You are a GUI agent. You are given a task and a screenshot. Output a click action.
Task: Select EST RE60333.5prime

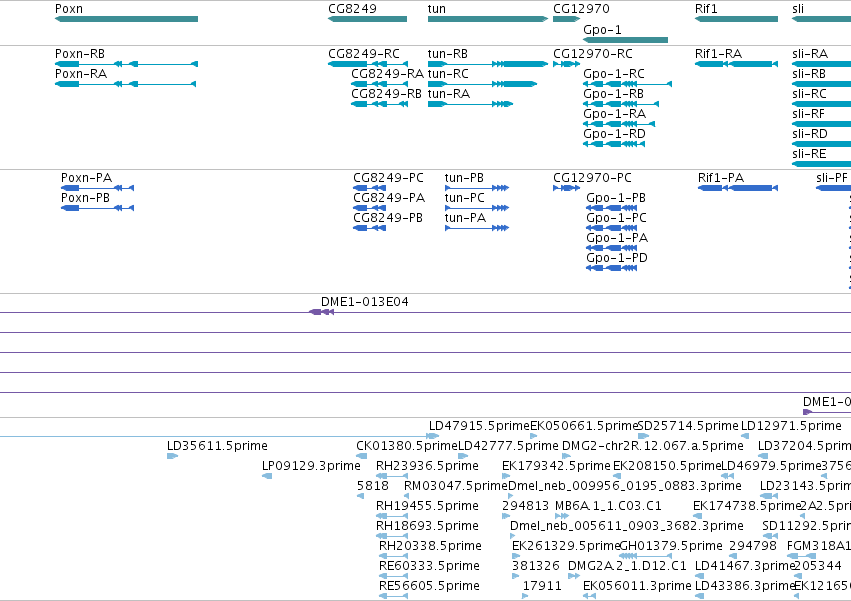click(x=429, y=566)
